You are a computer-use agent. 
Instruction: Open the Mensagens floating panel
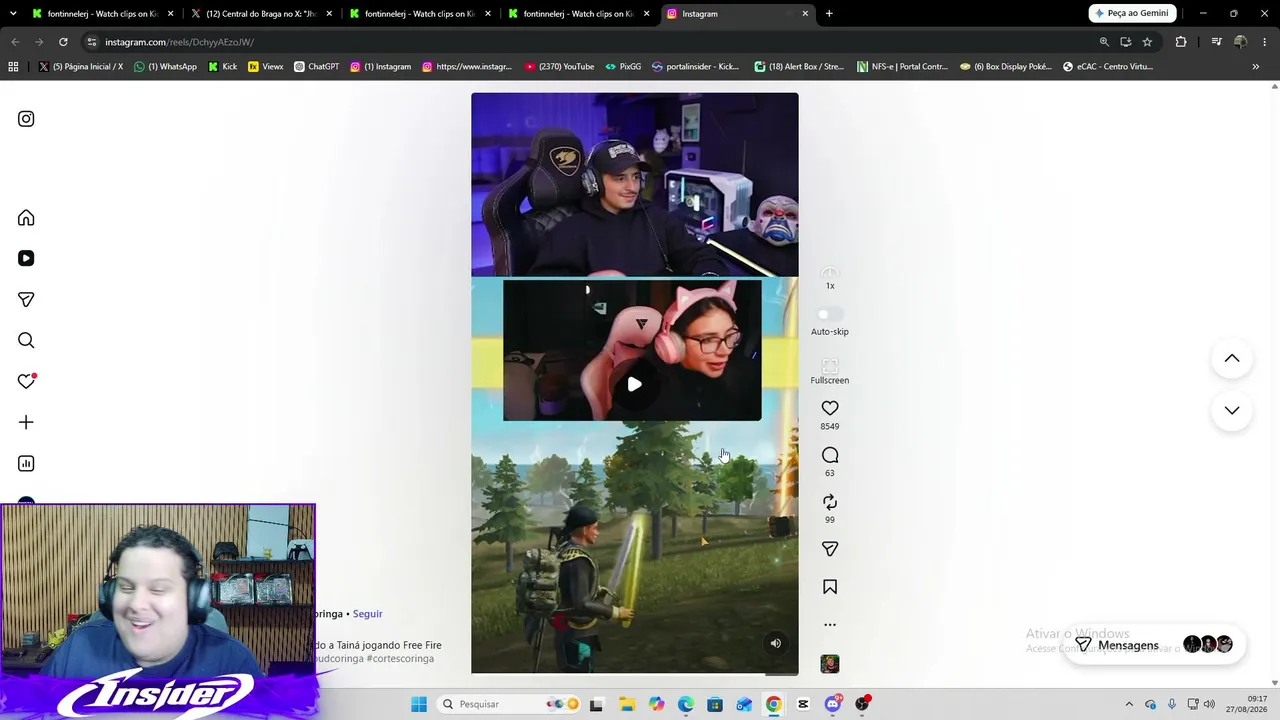tap(1153, 645)
